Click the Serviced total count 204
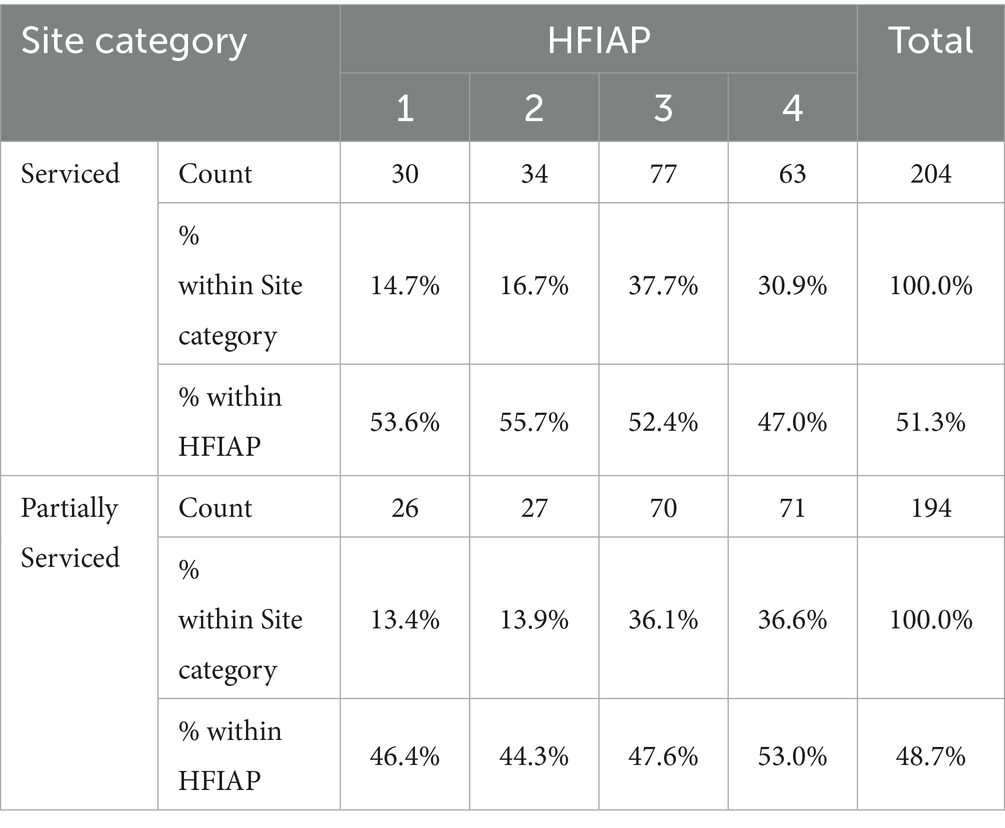The image size is (1005, 828). click(x=931, y=172)
